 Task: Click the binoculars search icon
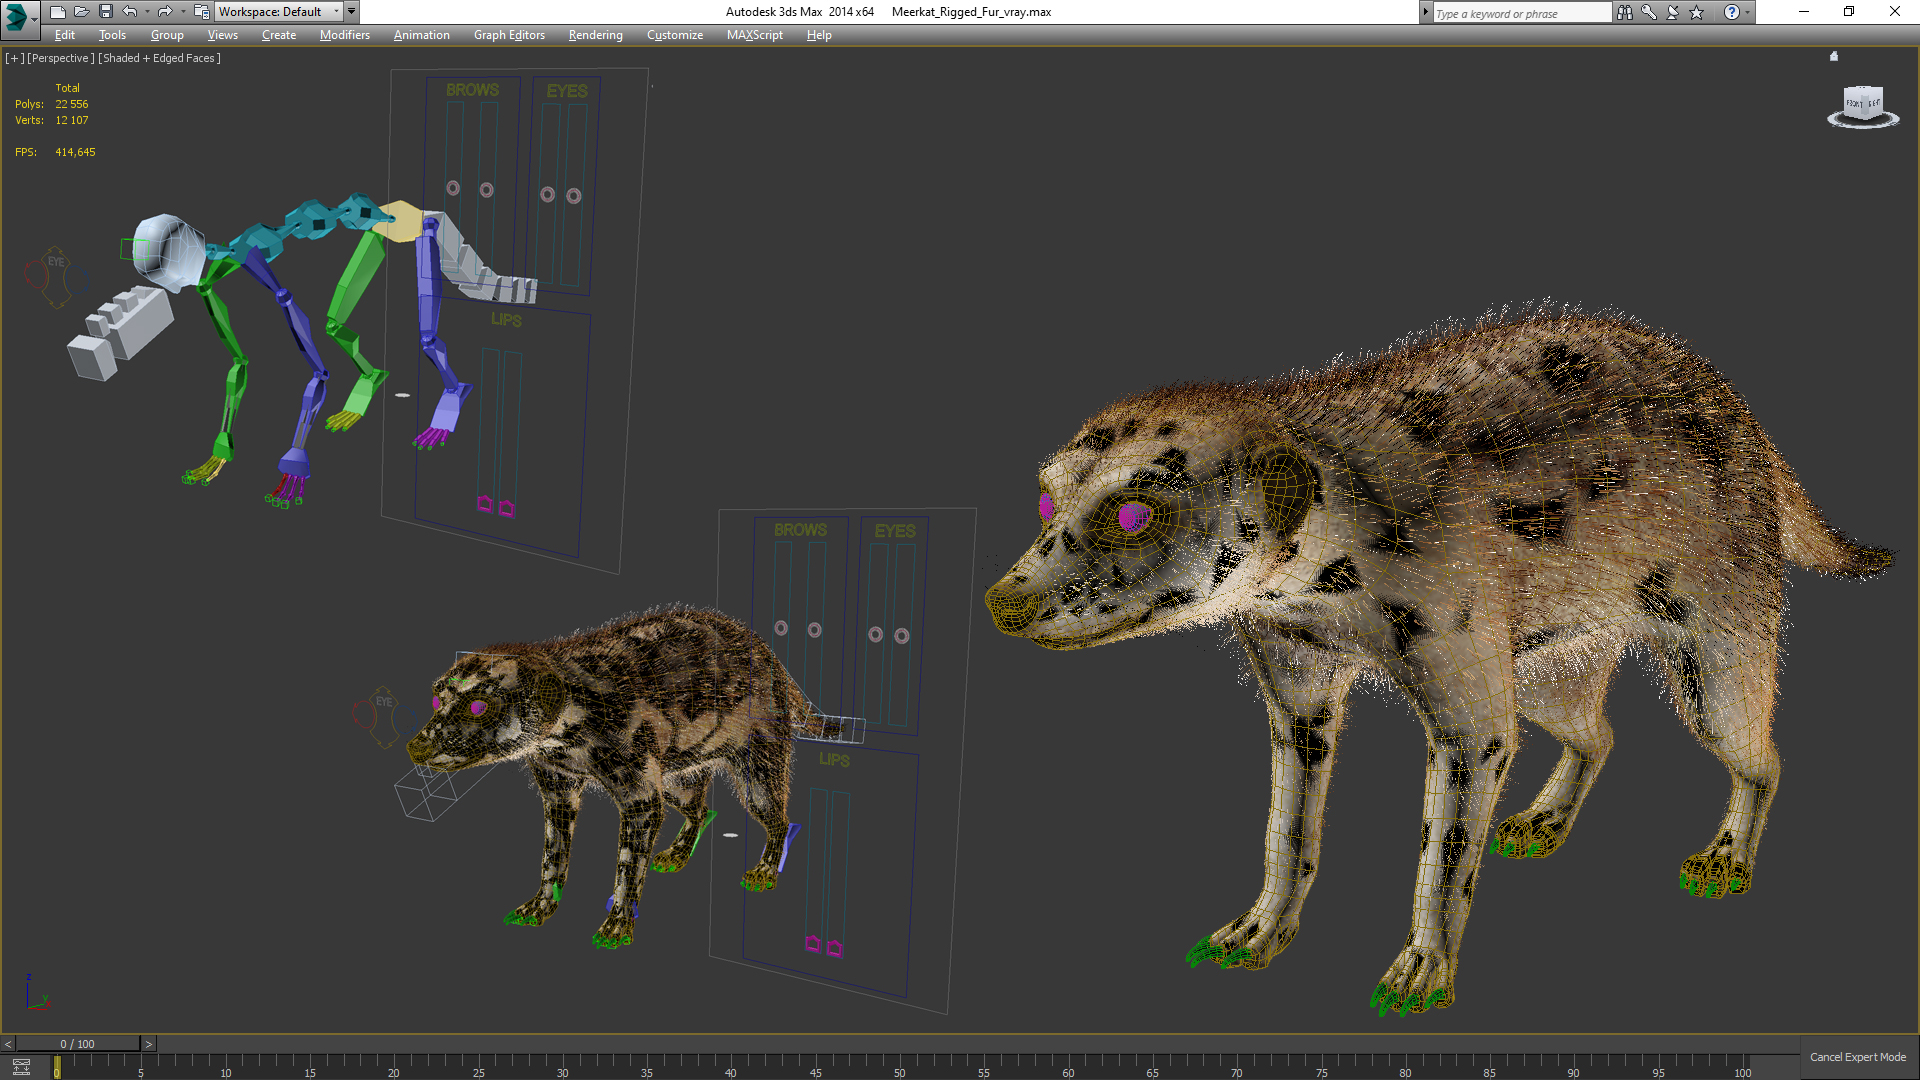1624,12
